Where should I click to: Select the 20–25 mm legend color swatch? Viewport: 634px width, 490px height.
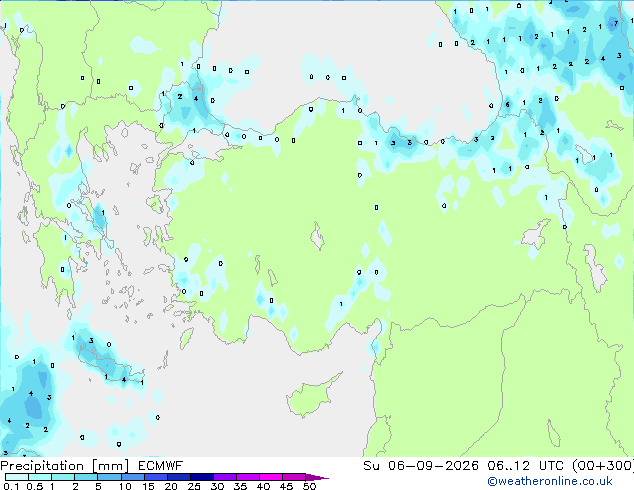click(x=178, y=477)
